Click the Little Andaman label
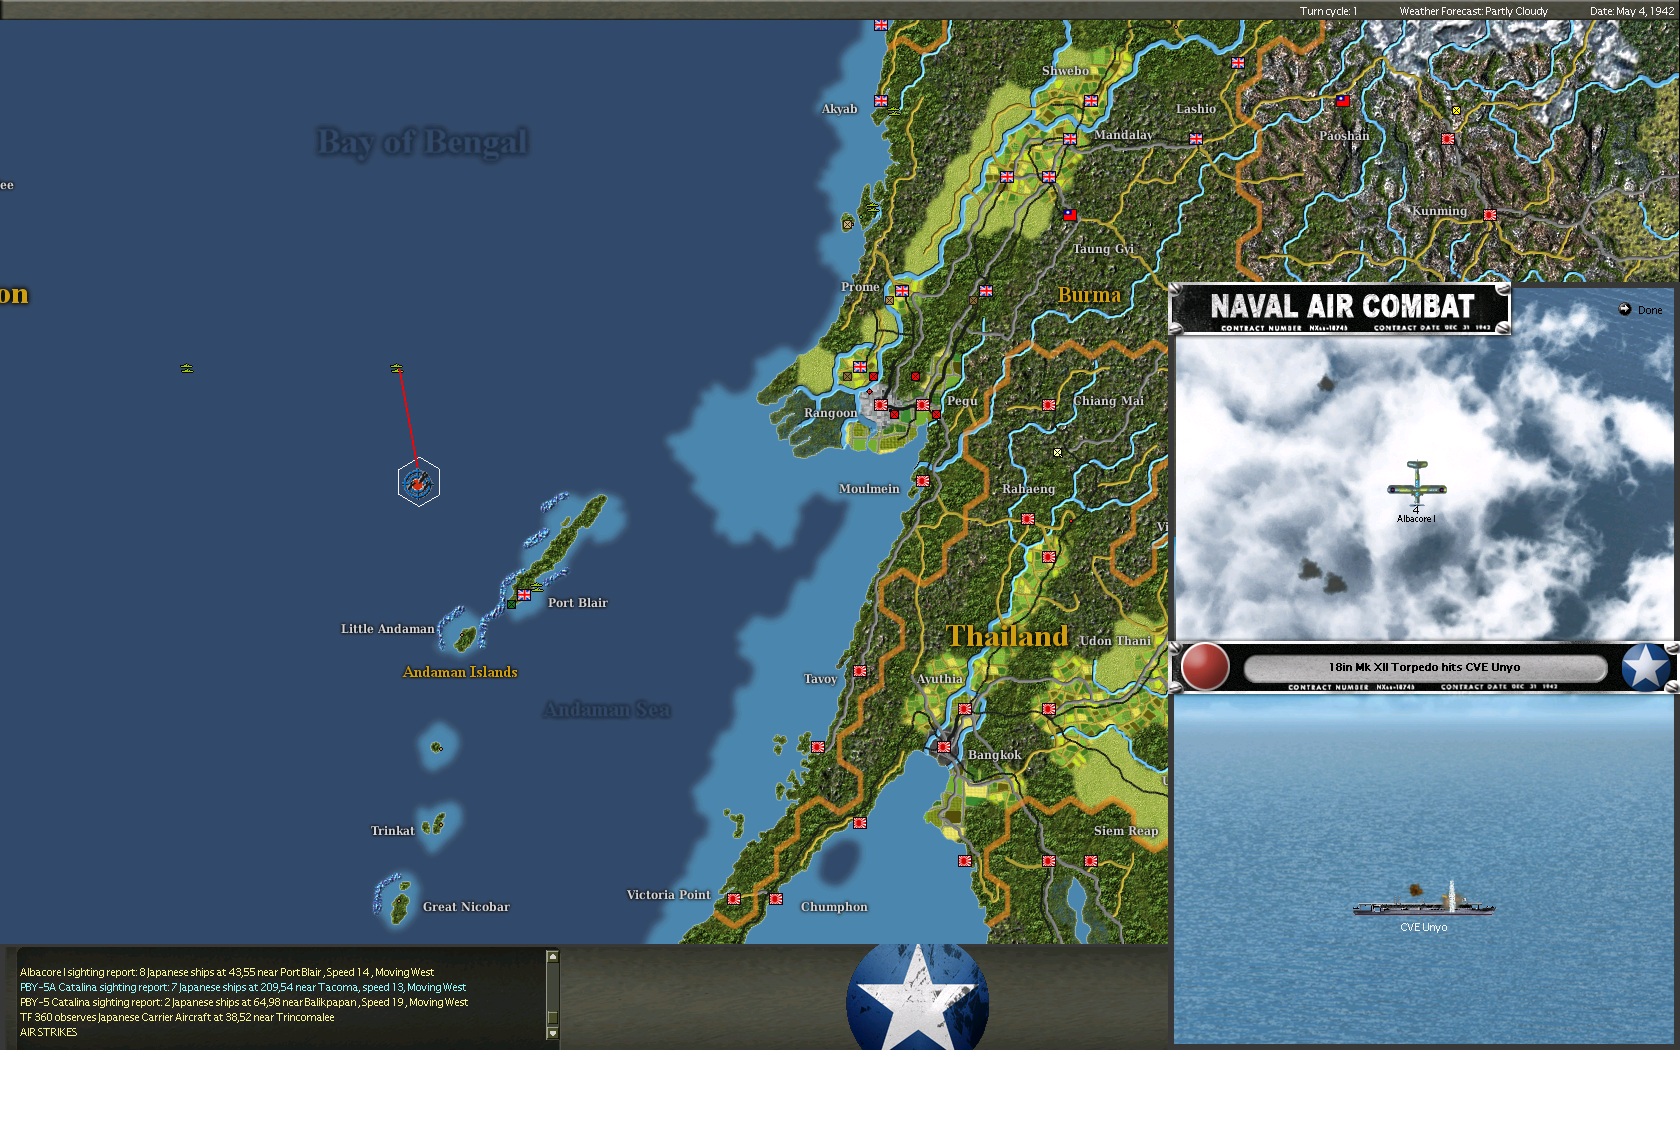The height and width of the screenshot is (1137, 1680). pyautogui.click(x=387, y=629)
